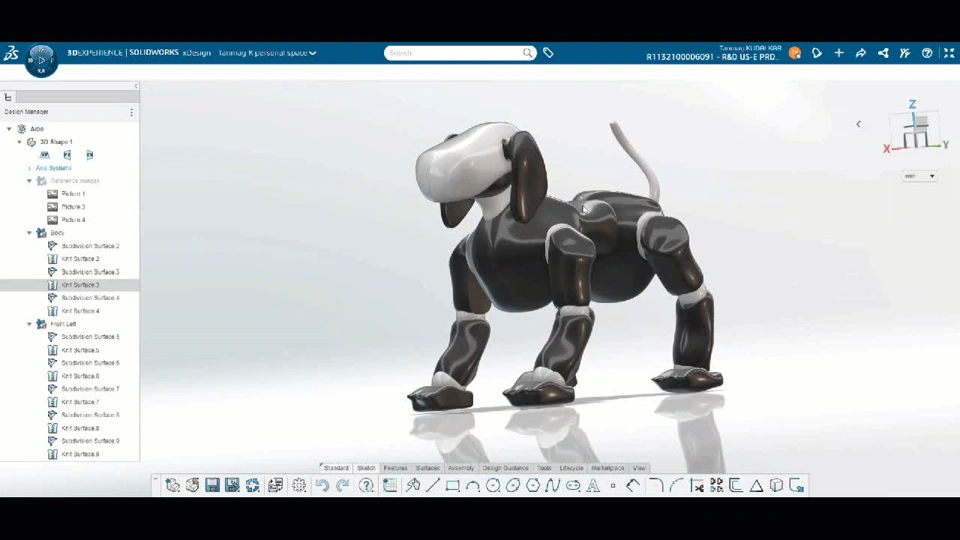Click the YZ plane icon under 3D Shape 1
The width and height of the screenshot is (960, 540).
[x=67, y=155]
